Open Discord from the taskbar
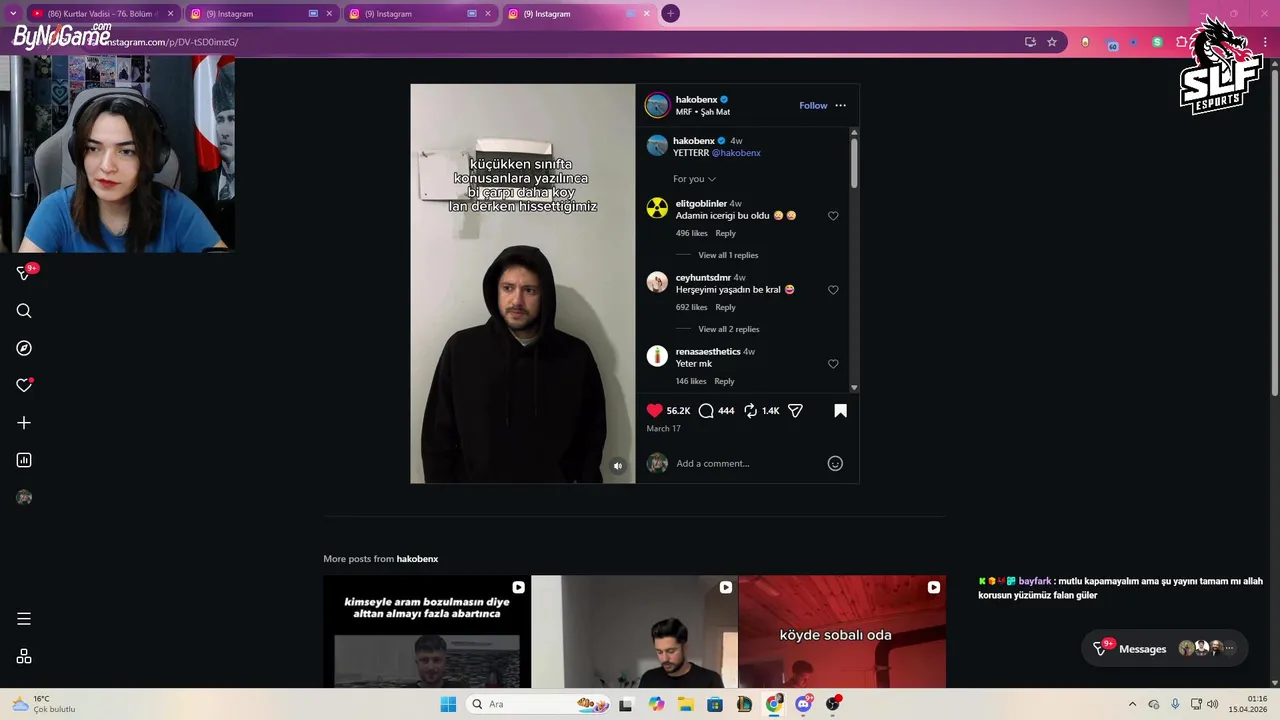This screenshot has width=1280, height=720. pyautogui.click(x=804, y=704)
